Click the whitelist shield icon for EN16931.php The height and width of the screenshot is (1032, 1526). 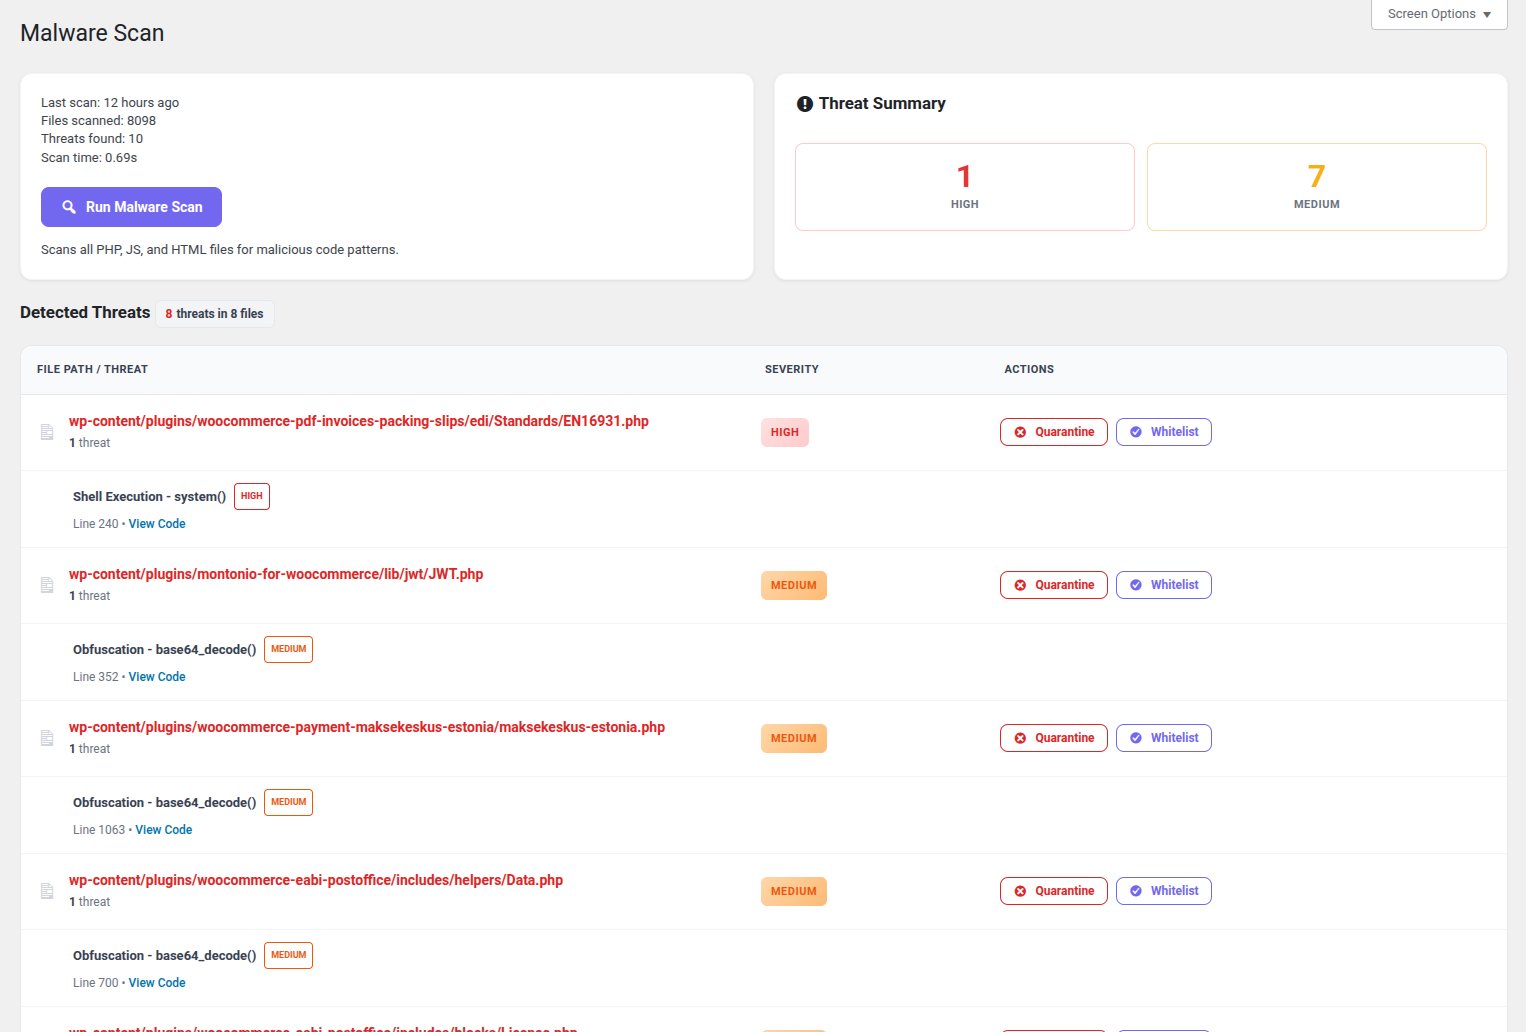[1136, 432]
